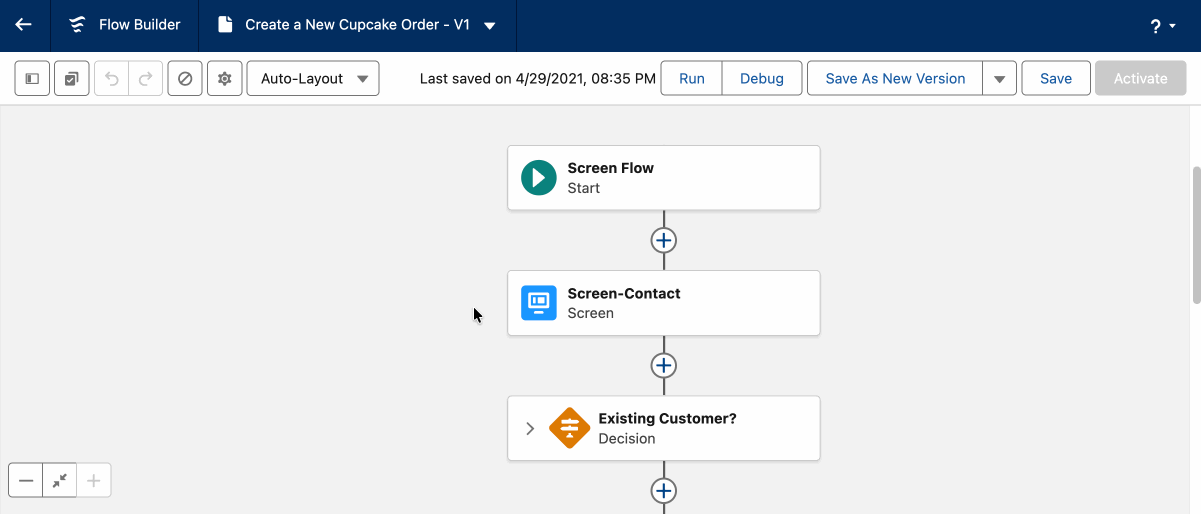
Task: Add element below Screen Flow Start
Action: click(664, 241)
